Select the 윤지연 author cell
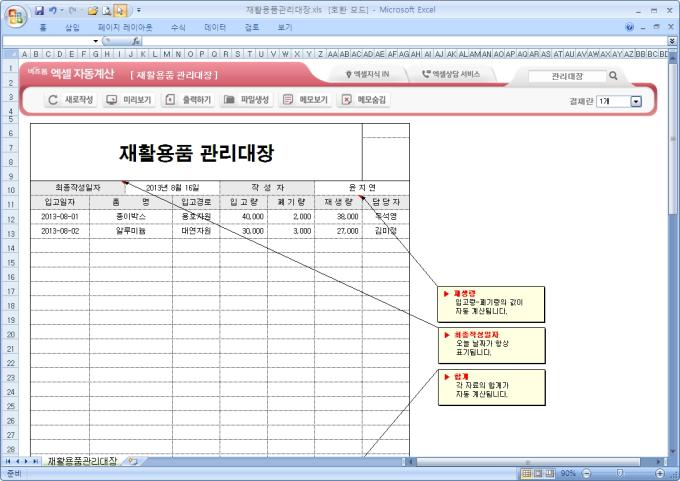The image size is (680, 481). point(362,188)
